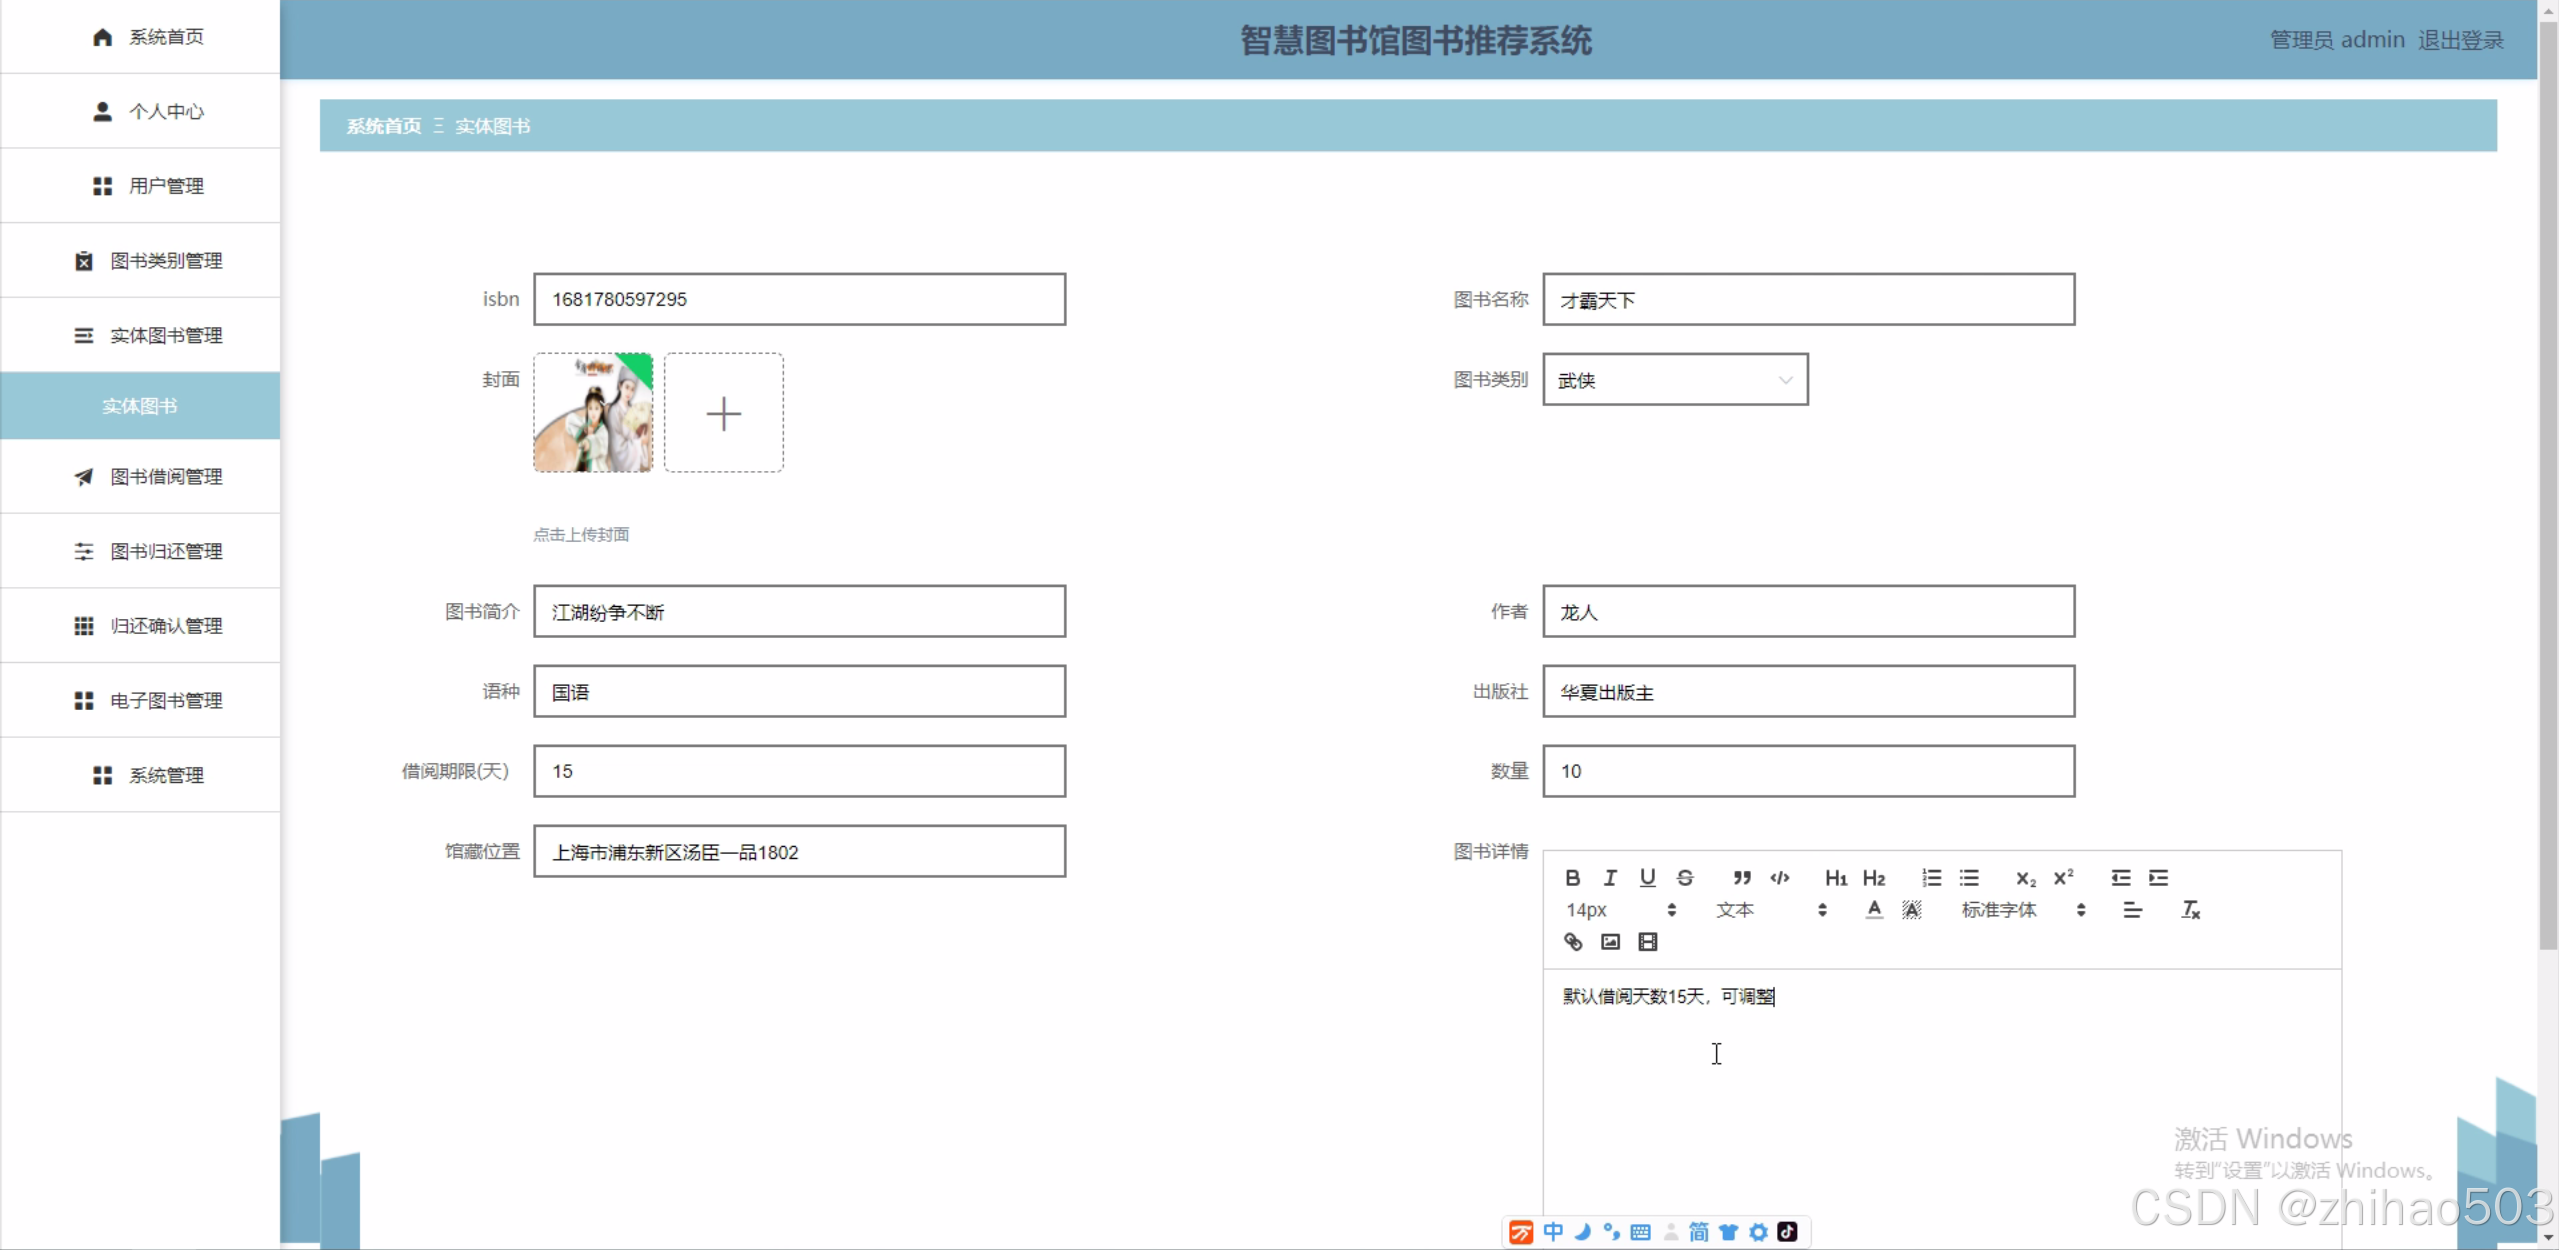Screen dimensions: 2559x1250
Task: Apply italic formatting in editor
Action: tap(1610, 878)
